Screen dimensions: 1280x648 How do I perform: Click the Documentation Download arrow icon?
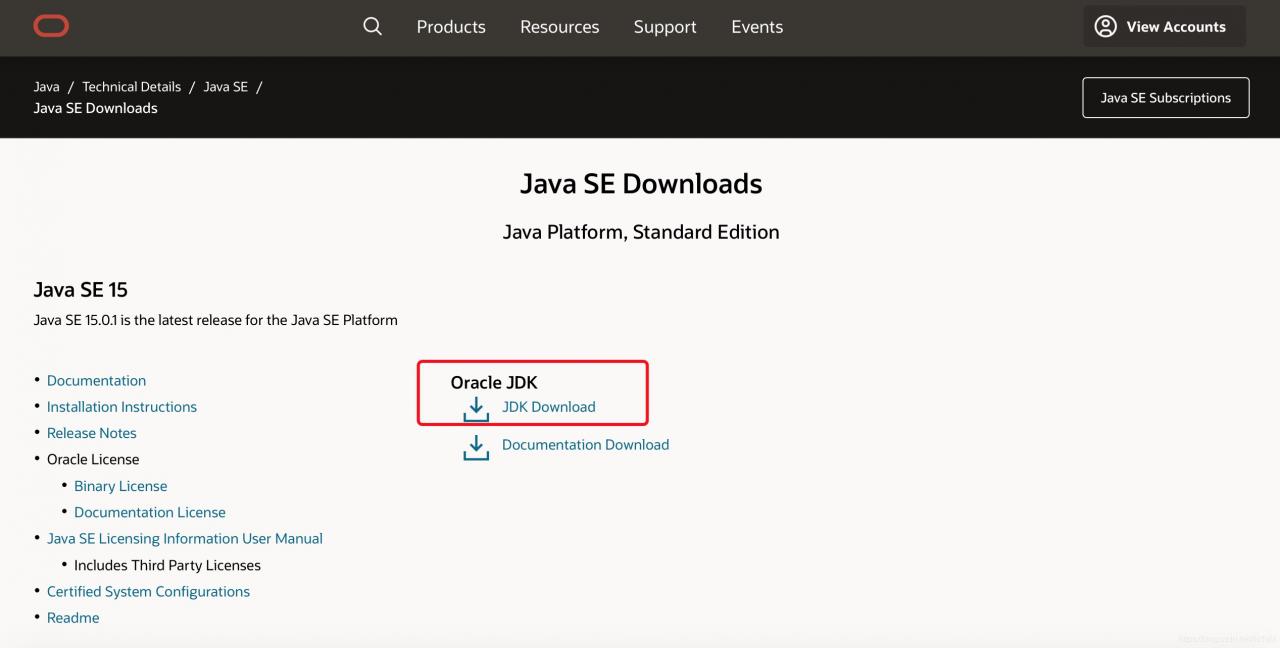(x=476, y=447)
